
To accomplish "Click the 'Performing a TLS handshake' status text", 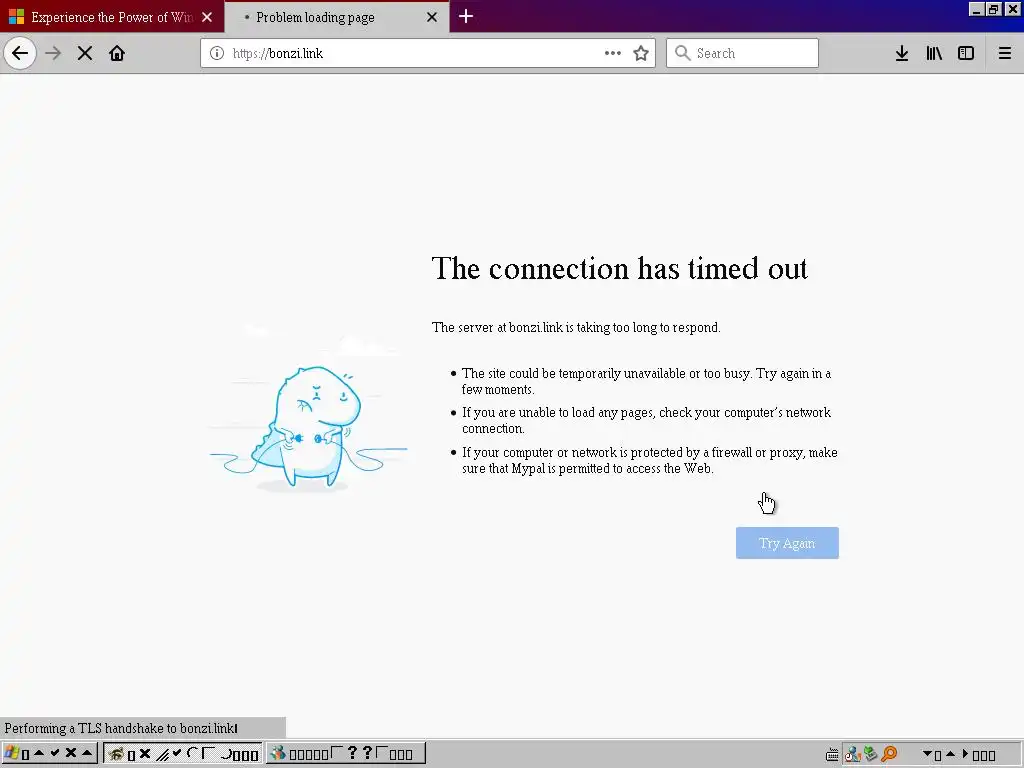I will [x=121, y=728].
